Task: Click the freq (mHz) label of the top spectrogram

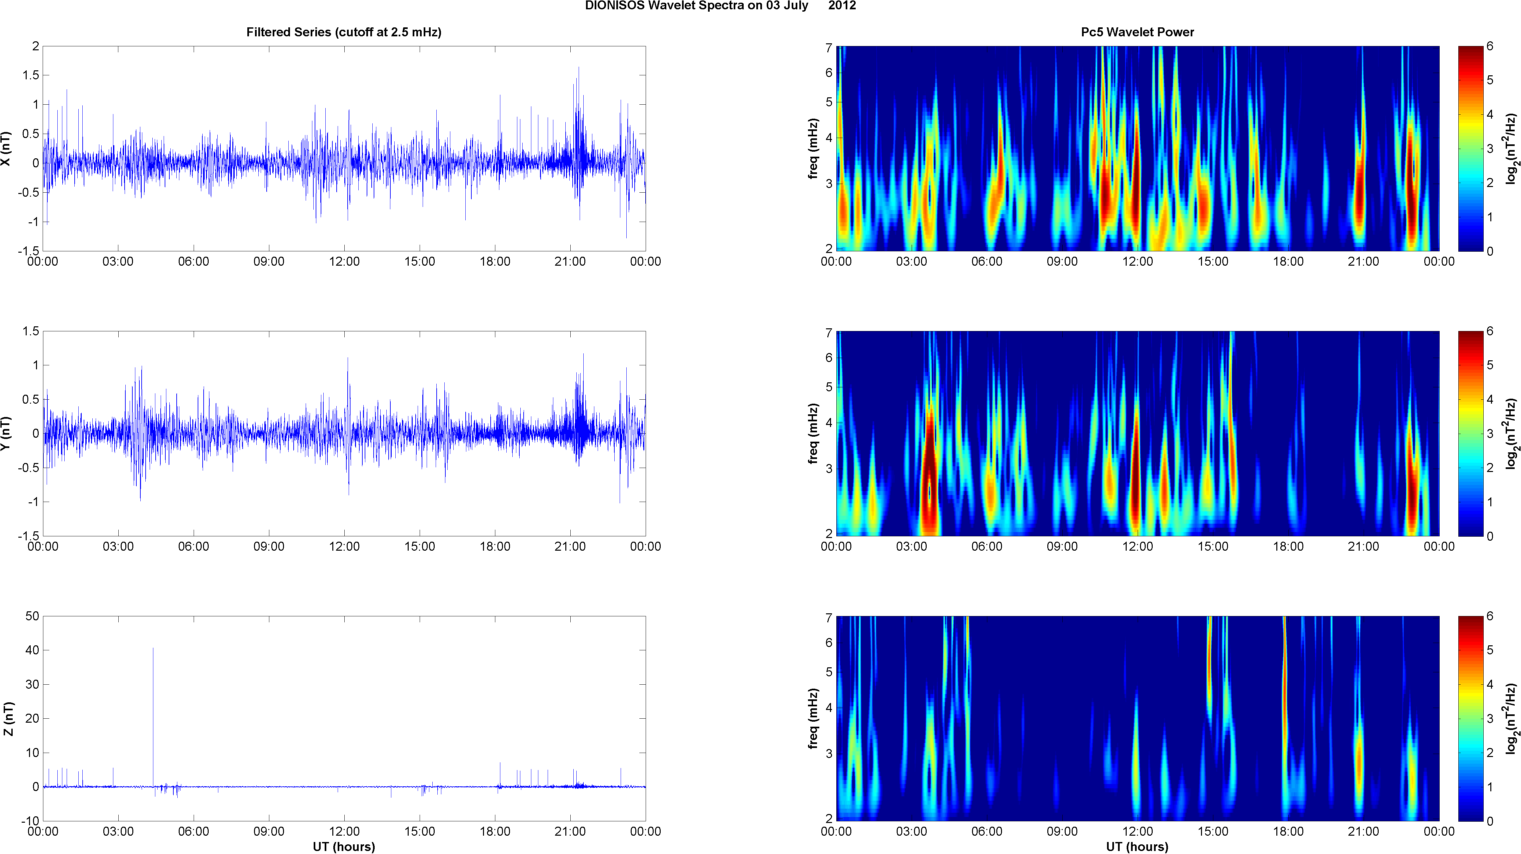Action: point(814,148)
